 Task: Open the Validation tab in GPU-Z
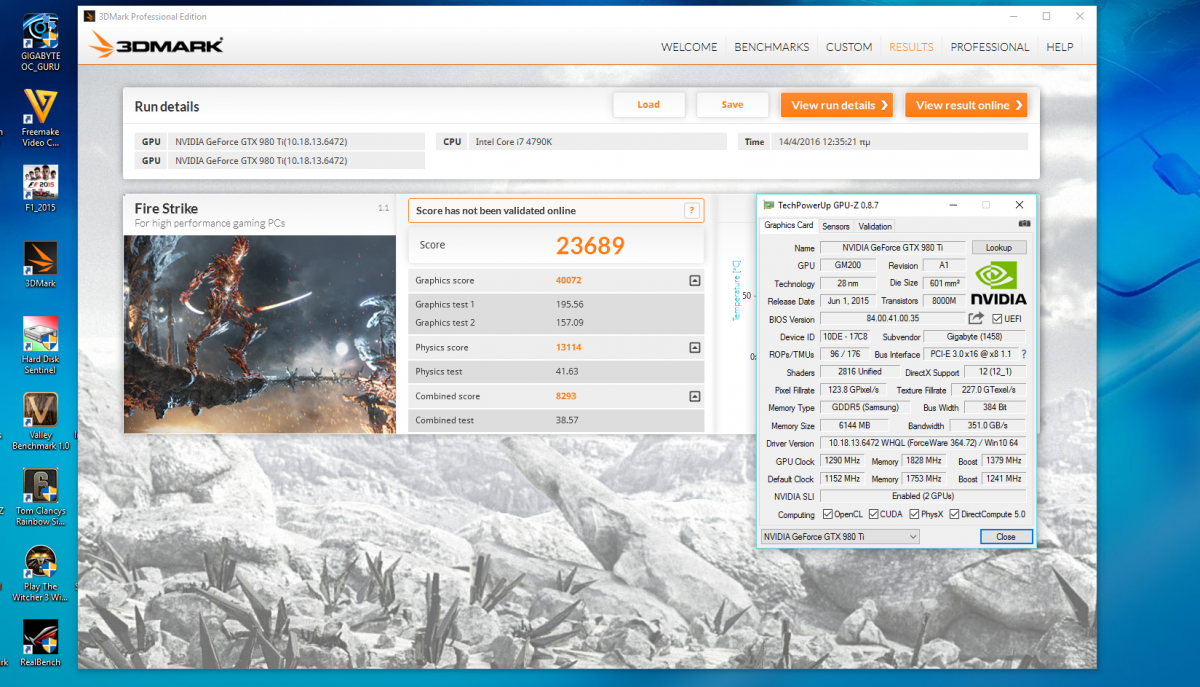point(875,226)
